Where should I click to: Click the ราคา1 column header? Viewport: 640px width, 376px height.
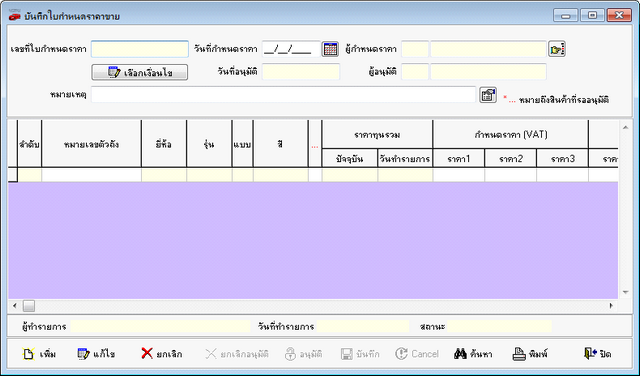(x=459, y=158)
